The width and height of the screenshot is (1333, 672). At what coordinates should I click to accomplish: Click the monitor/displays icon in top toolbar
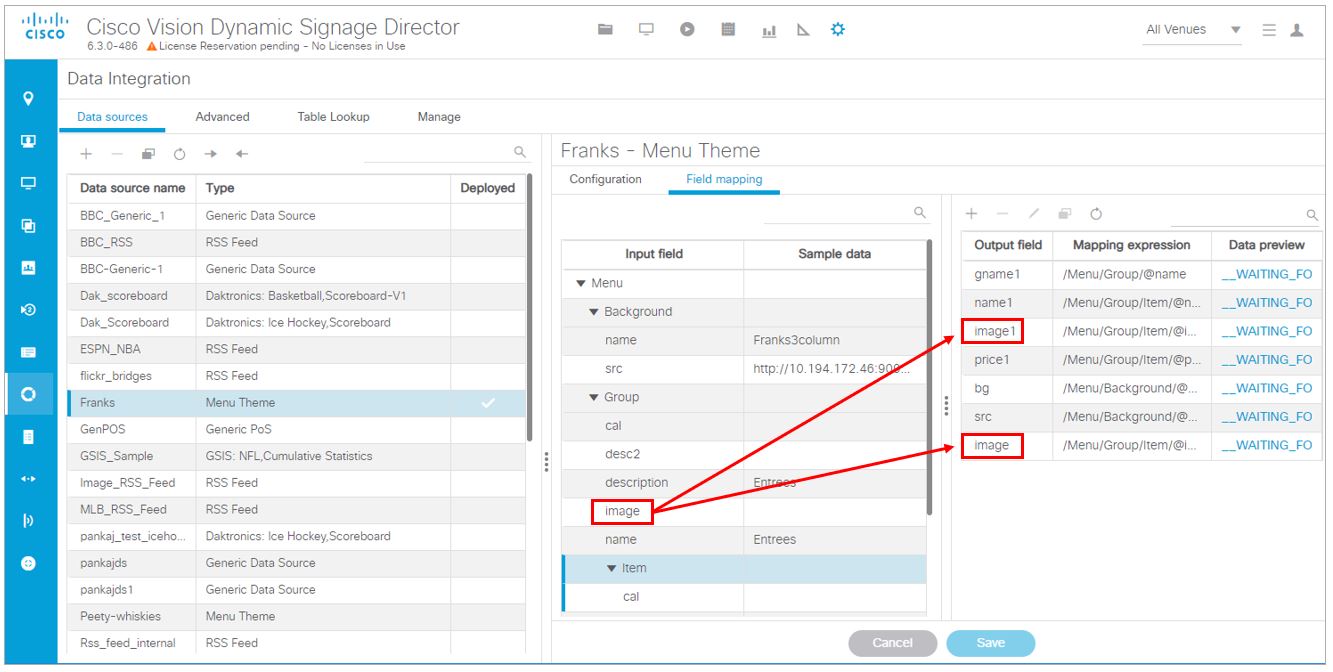(x=645, y=29)
